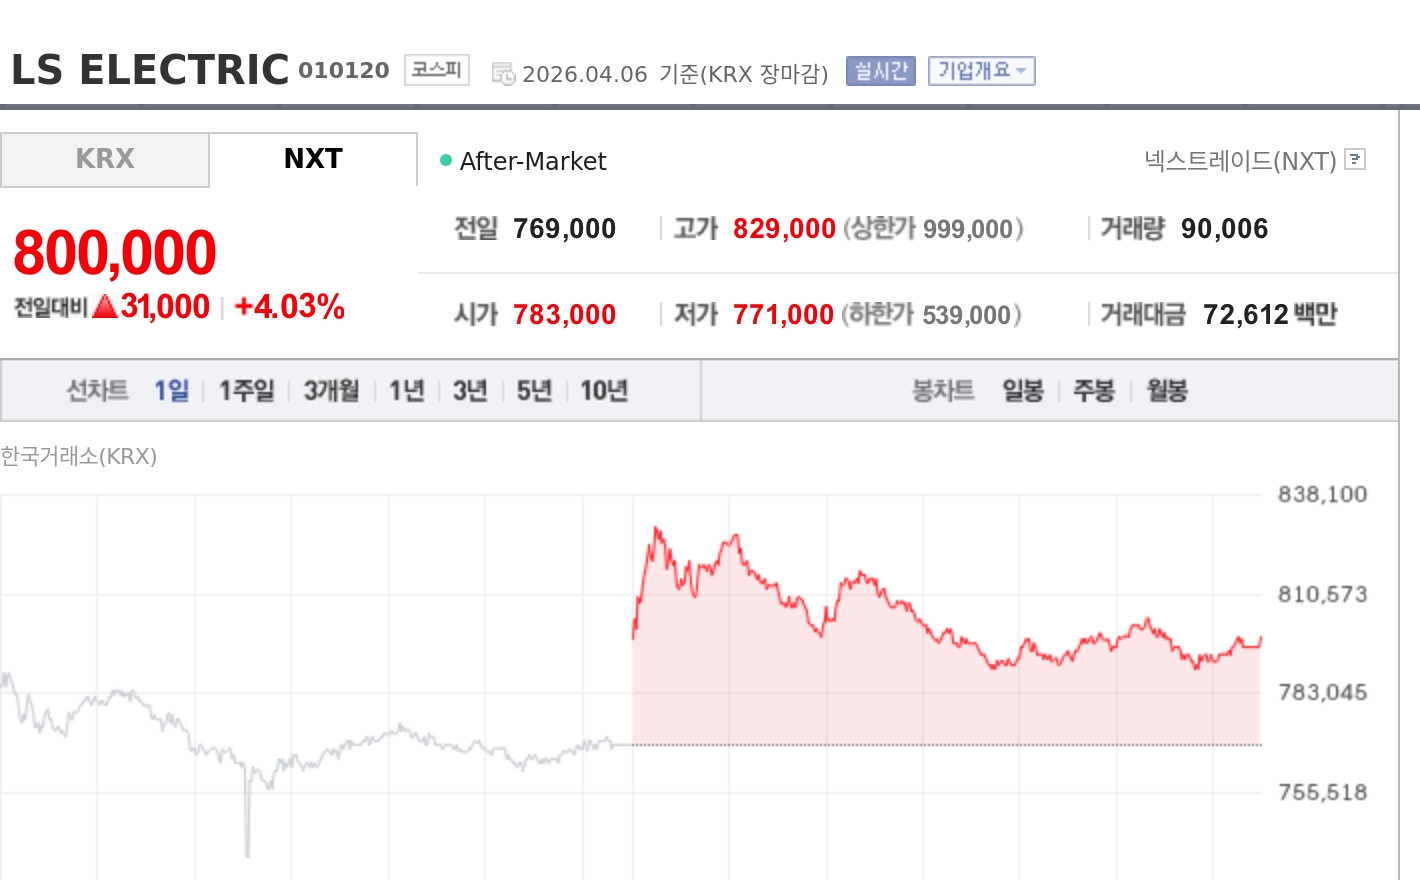Click the 코스피 market badge

point(436,69)
